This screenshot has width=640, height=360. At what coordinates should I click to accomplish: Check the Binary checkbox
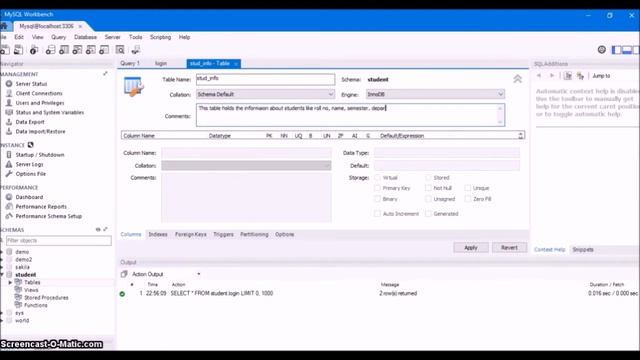[x=377, y=199]
